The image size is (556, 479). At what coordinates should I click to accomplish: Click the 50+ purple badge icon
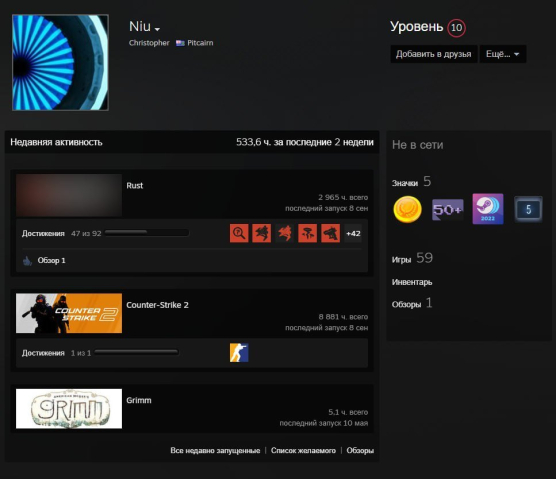[447, 210]
